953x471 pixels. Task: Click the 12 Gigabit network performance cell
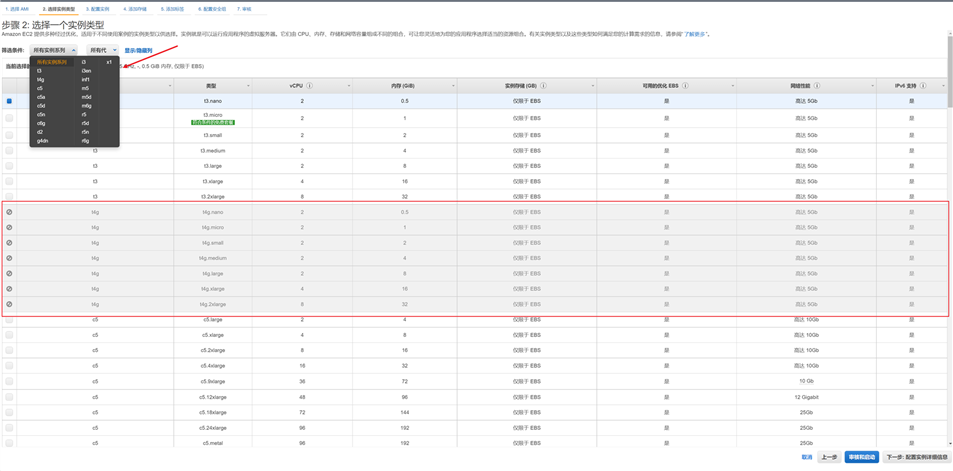(x=807, y=397)
